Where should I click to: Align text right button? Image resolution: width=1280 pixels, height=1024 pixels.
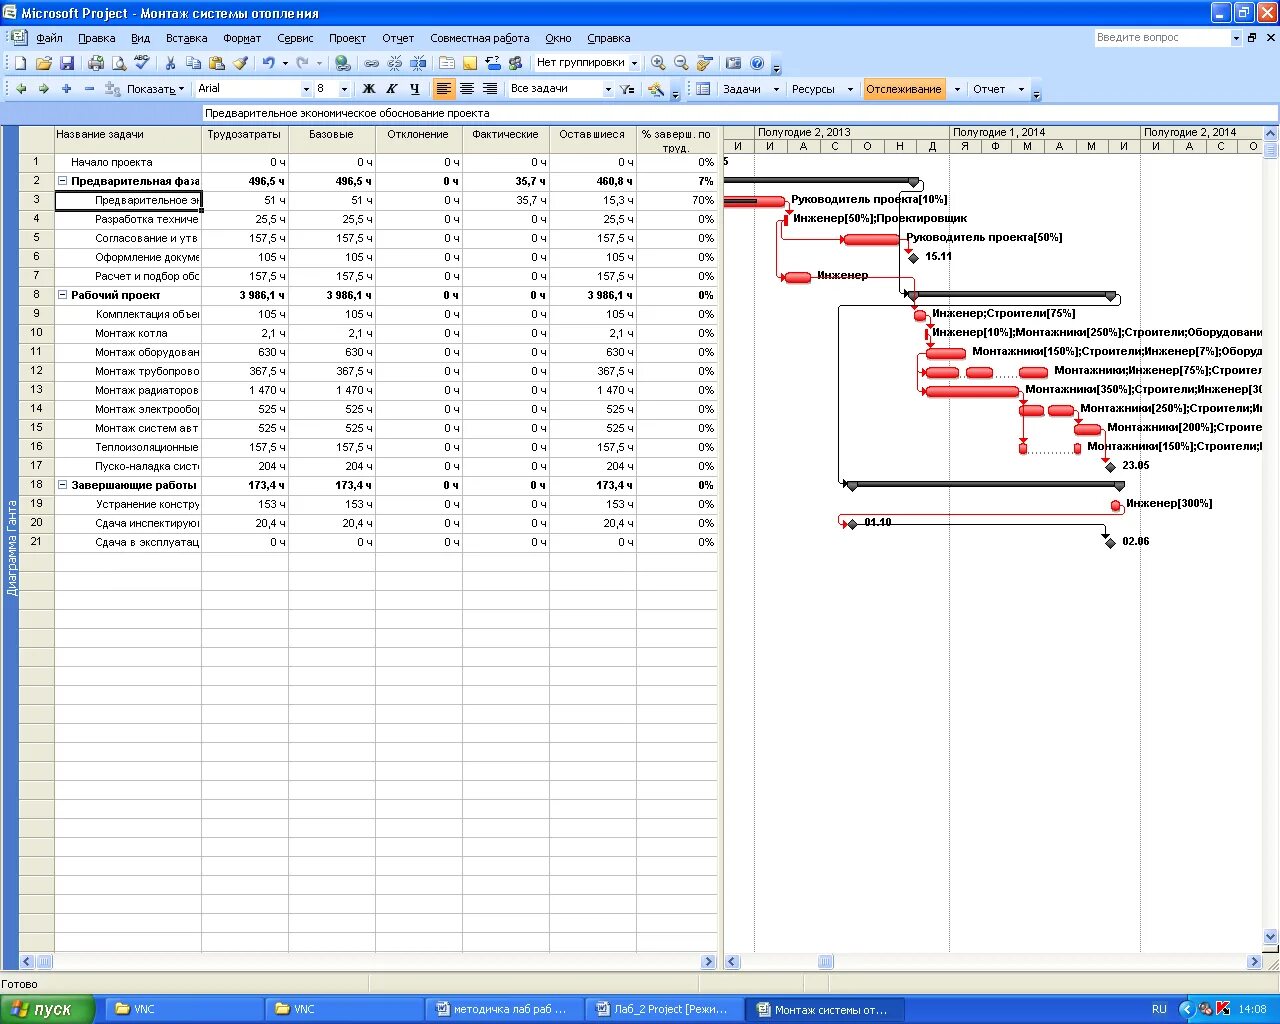[x=490, y=89]
